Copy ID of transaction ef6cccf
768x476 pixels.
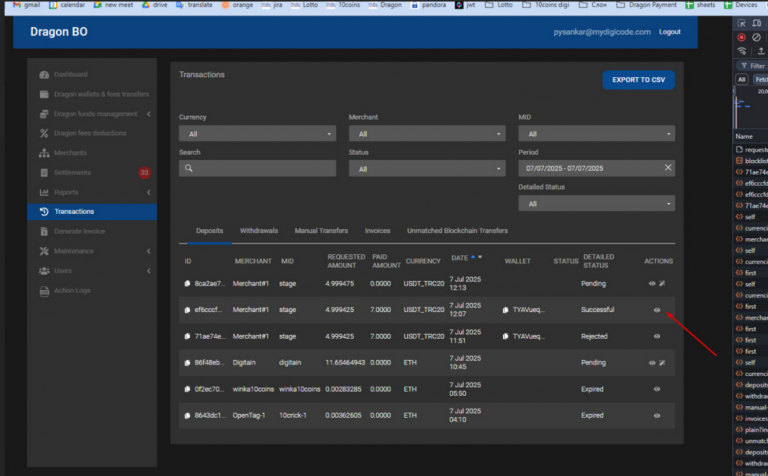coord(187,310)
